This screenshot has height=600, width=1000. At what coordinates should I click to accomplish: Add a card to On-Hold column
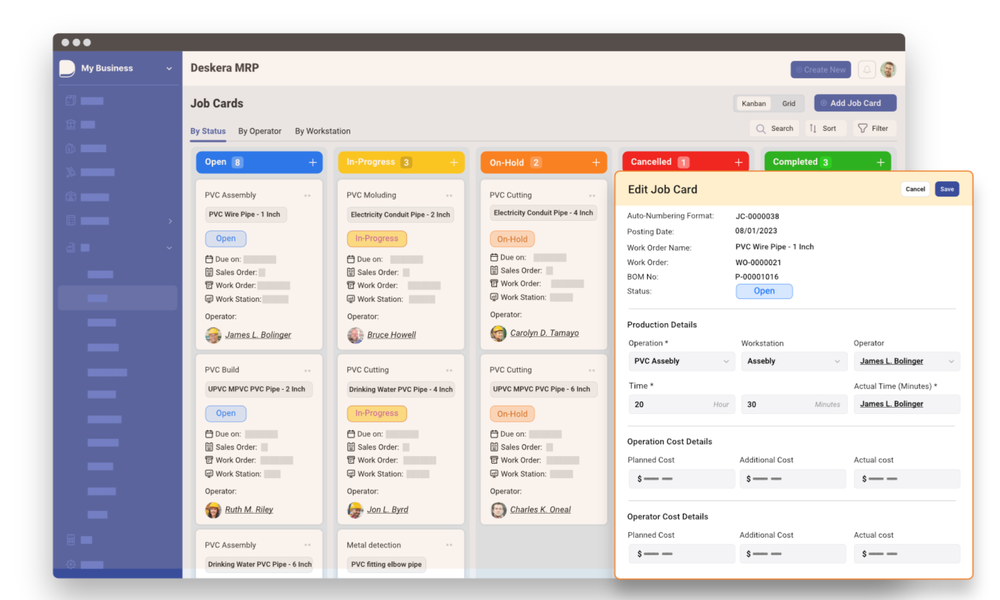[x=596, y=163]
